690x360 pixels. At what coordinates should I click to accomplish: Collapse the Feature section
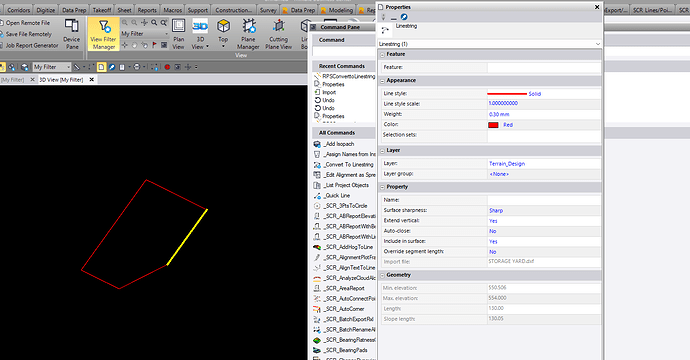click(x=382, y=55)
